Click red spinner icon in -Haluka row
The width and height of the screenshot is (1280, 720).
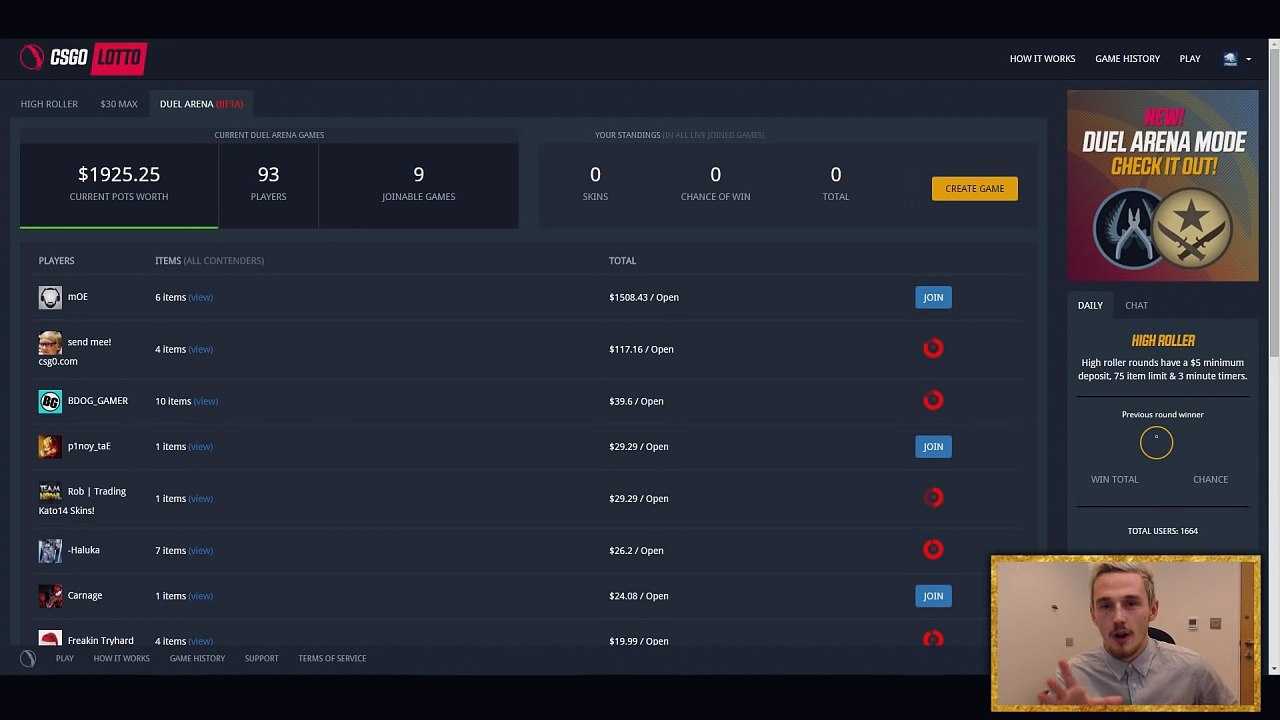click(933, 549)
